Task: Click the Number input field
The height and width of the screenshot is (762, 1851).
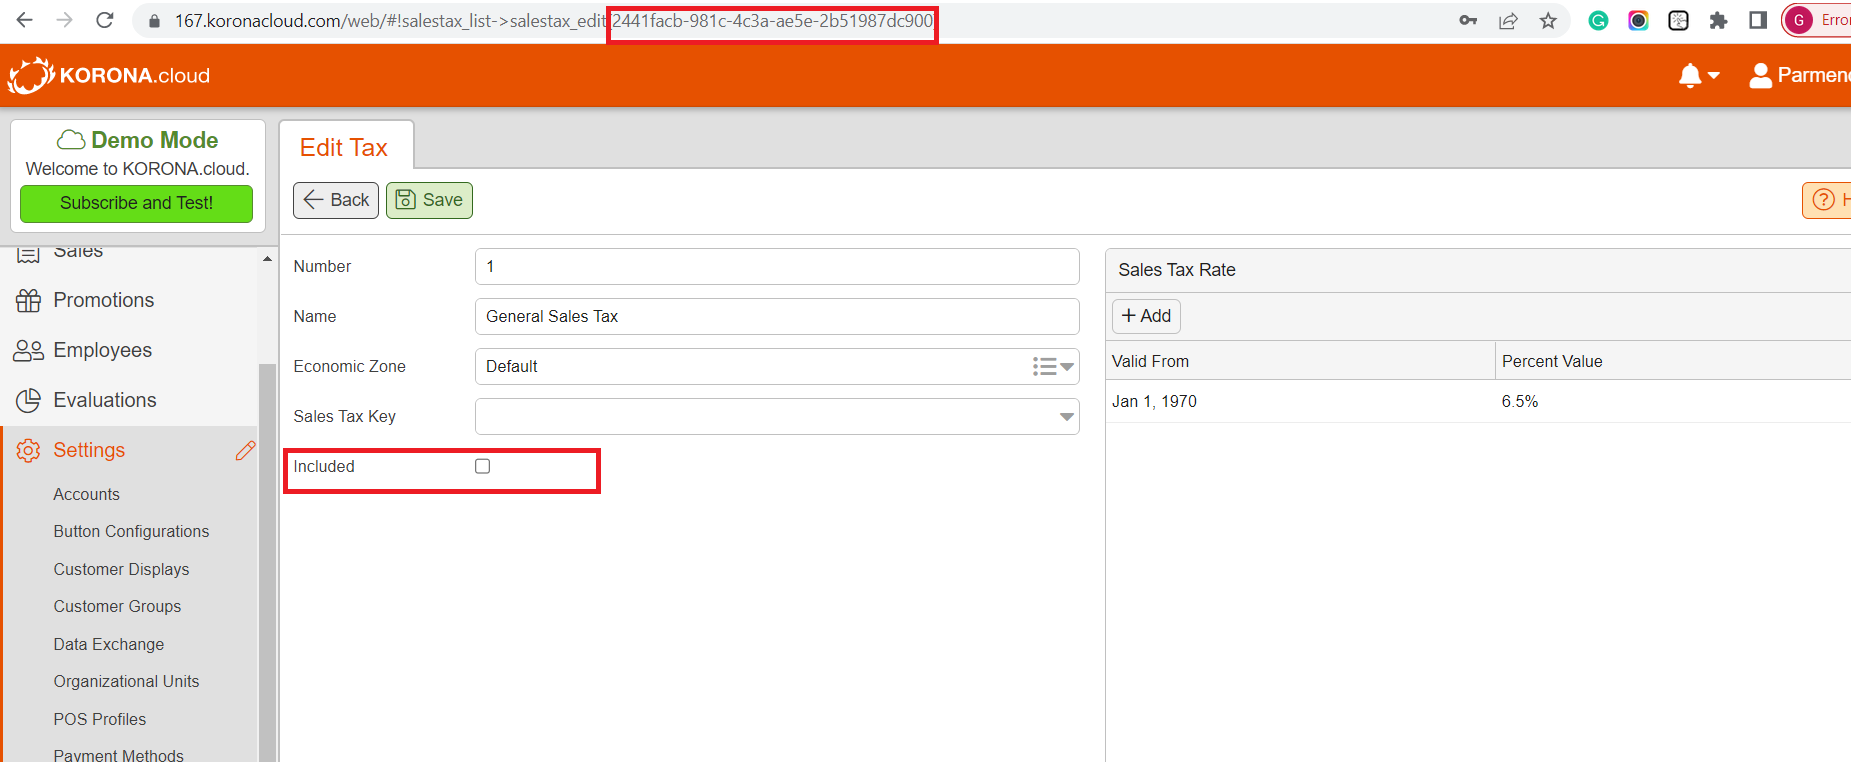Action: point(777,267)
